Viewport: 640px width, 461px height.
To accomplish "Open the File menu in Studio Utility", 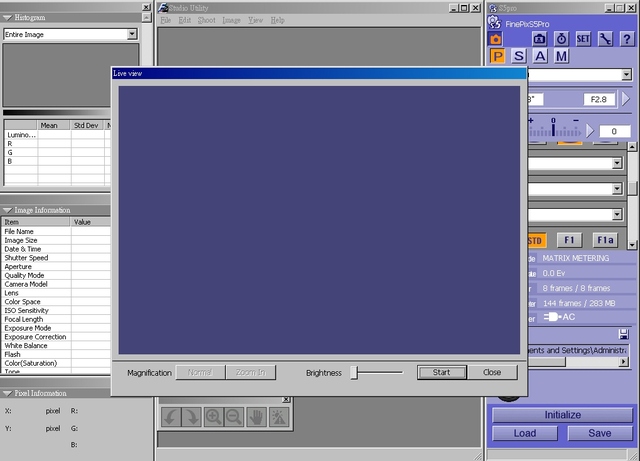I will point(166,20).
